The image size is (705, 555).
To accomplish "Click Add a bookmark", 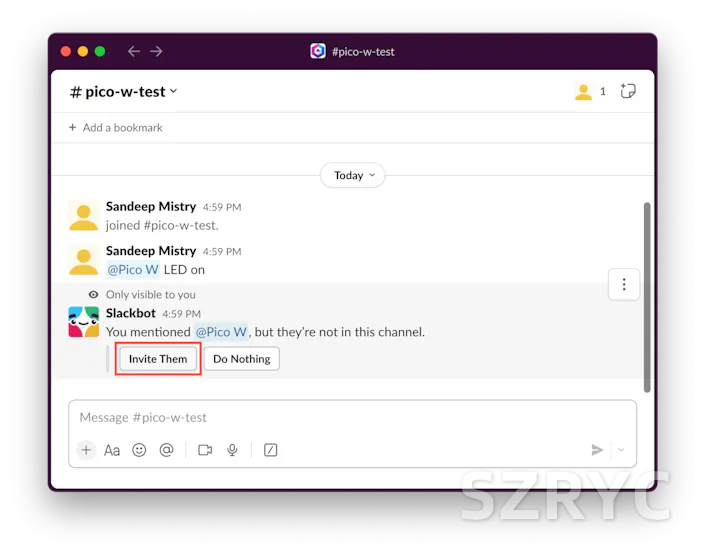I will click(x=115, y=127).
